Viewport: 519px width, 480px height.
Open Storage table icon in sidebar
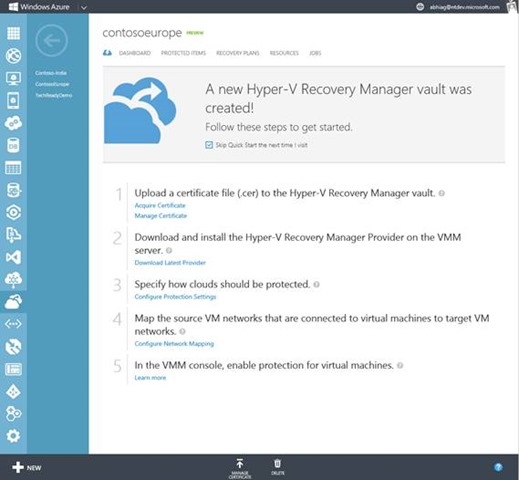(13, 168)
